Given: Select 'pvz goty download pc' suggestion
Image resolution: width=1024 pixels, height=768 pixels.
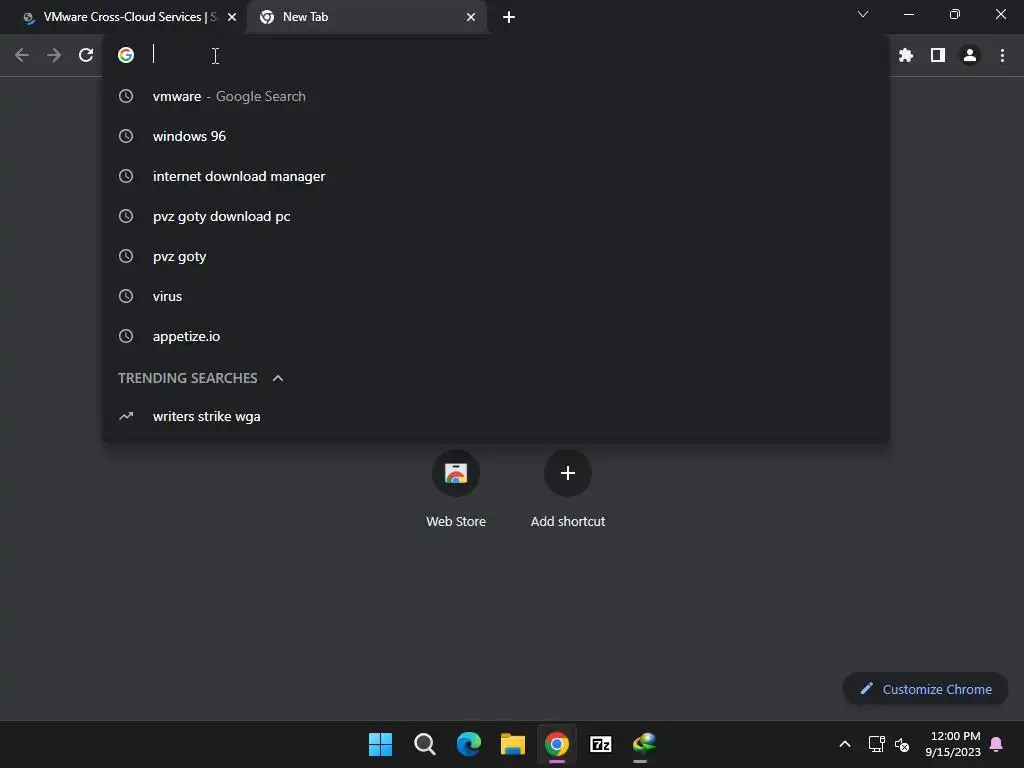Looking at the screenshot, I should click(x=496, y=216).
